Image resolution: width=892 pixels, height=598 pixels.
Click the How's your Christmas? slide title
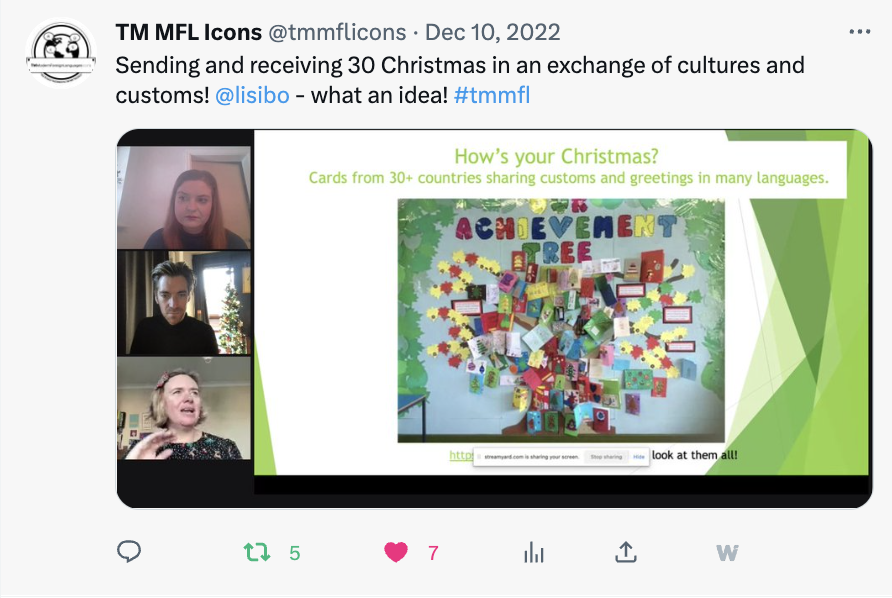click(x=556, y=156)
